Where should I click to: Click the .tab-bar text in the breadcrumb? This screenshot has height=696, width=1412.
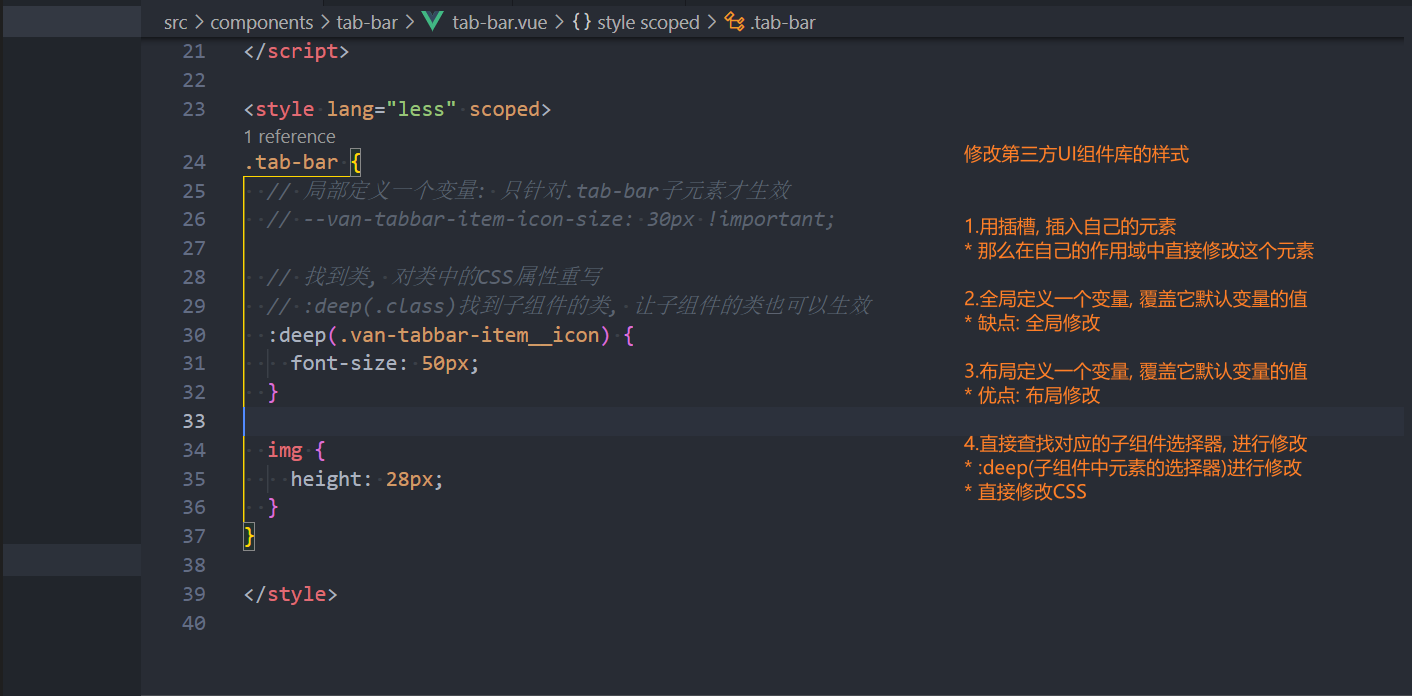coord(783,21)
